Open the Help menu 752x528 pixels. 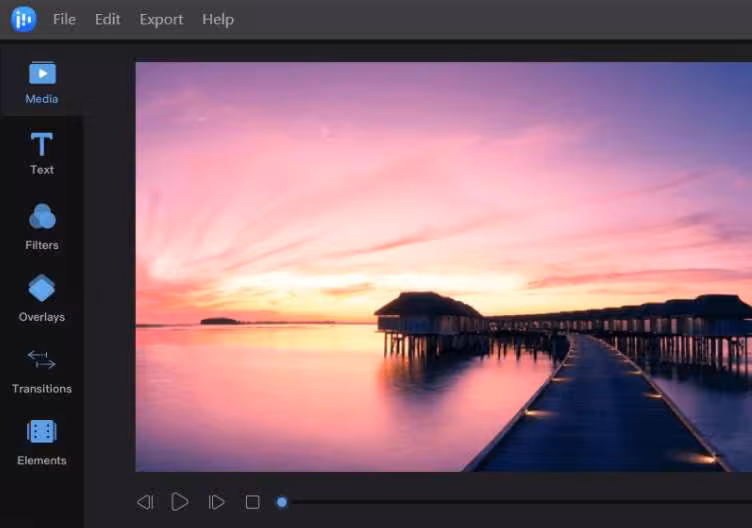pyautogui.click(x=218, y=19)
